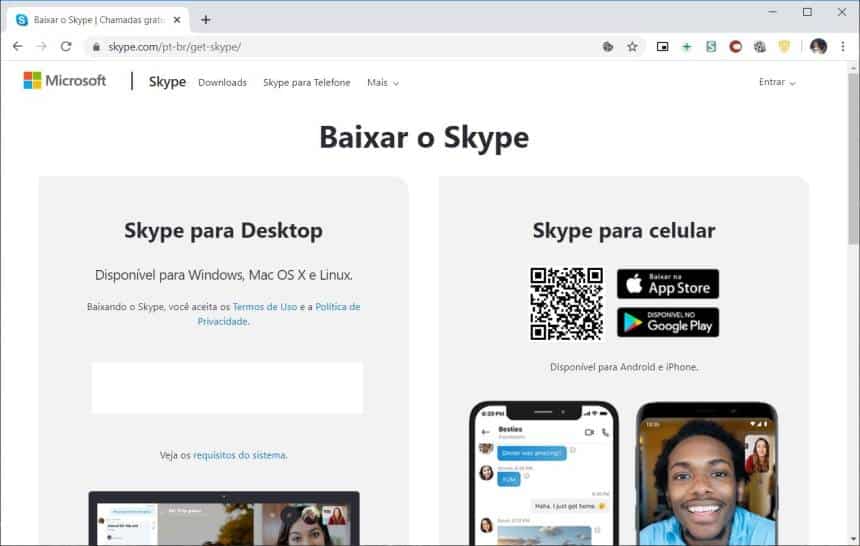Viewport: 860px width, 546px height.
Task: Expand the Entrar sign-in dropdown
Action: pos(777,82)
